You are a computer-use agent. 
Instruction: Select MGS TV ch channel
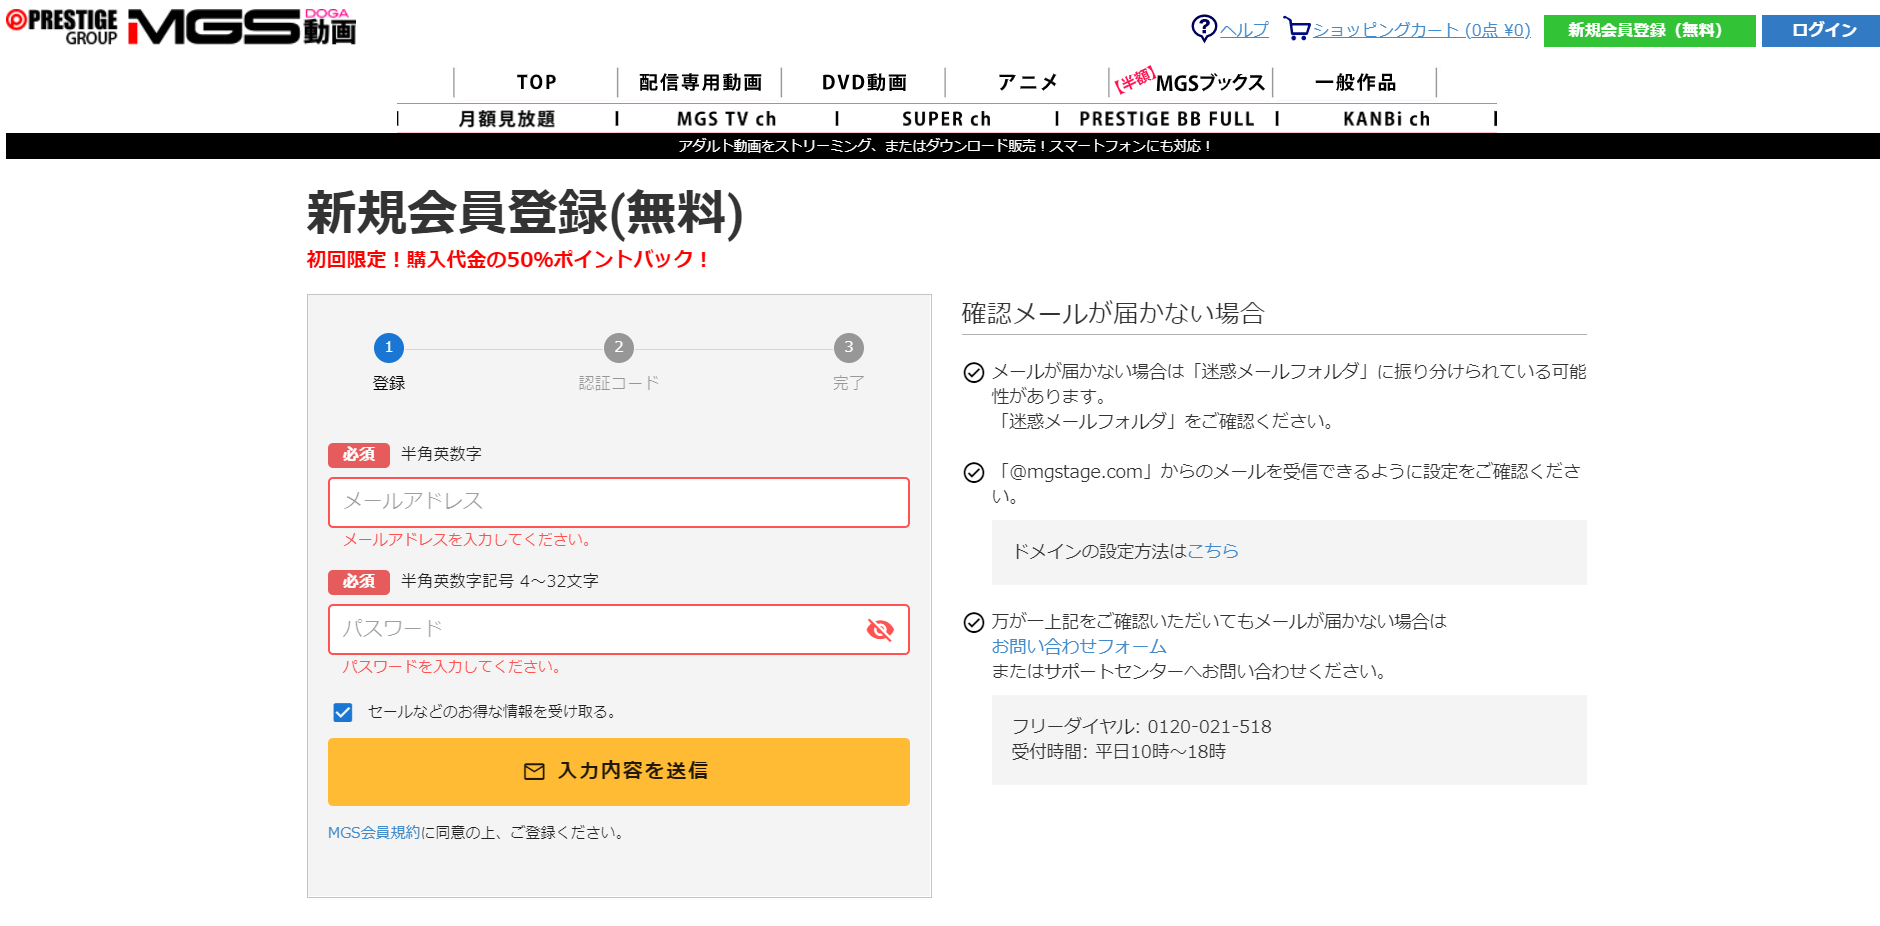727,119
